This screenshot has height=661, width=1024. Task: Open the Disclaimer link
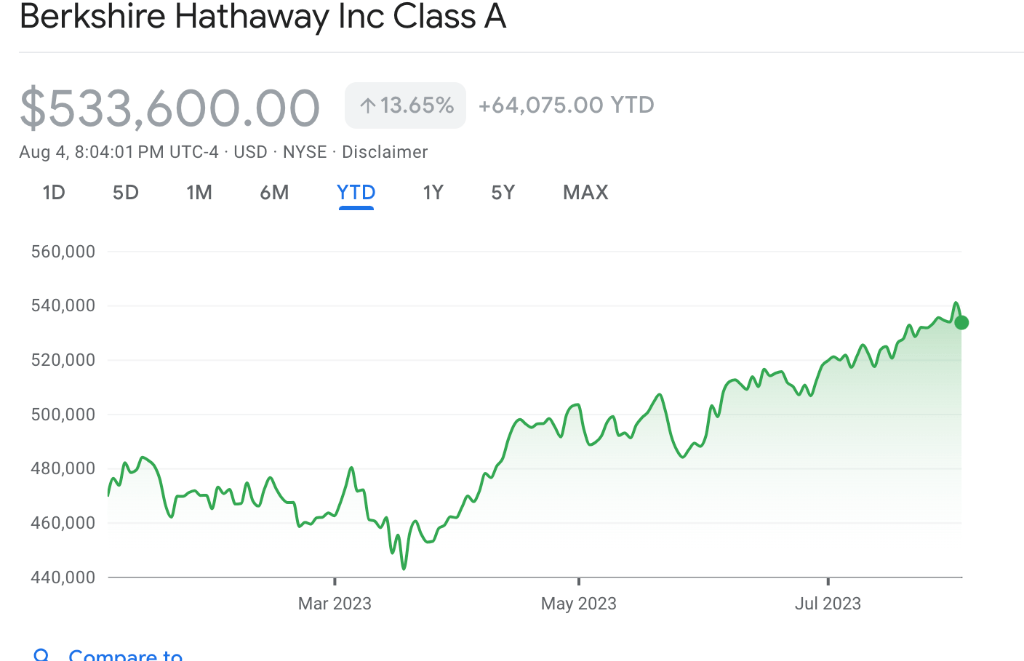pos(385,152)
